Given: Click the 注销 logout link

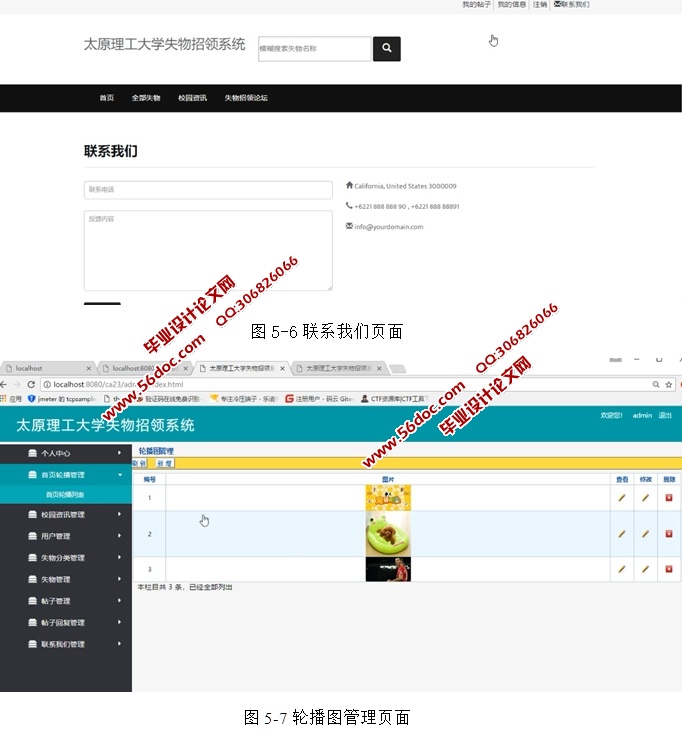Looking at the screenshot, I should [540, 5].
